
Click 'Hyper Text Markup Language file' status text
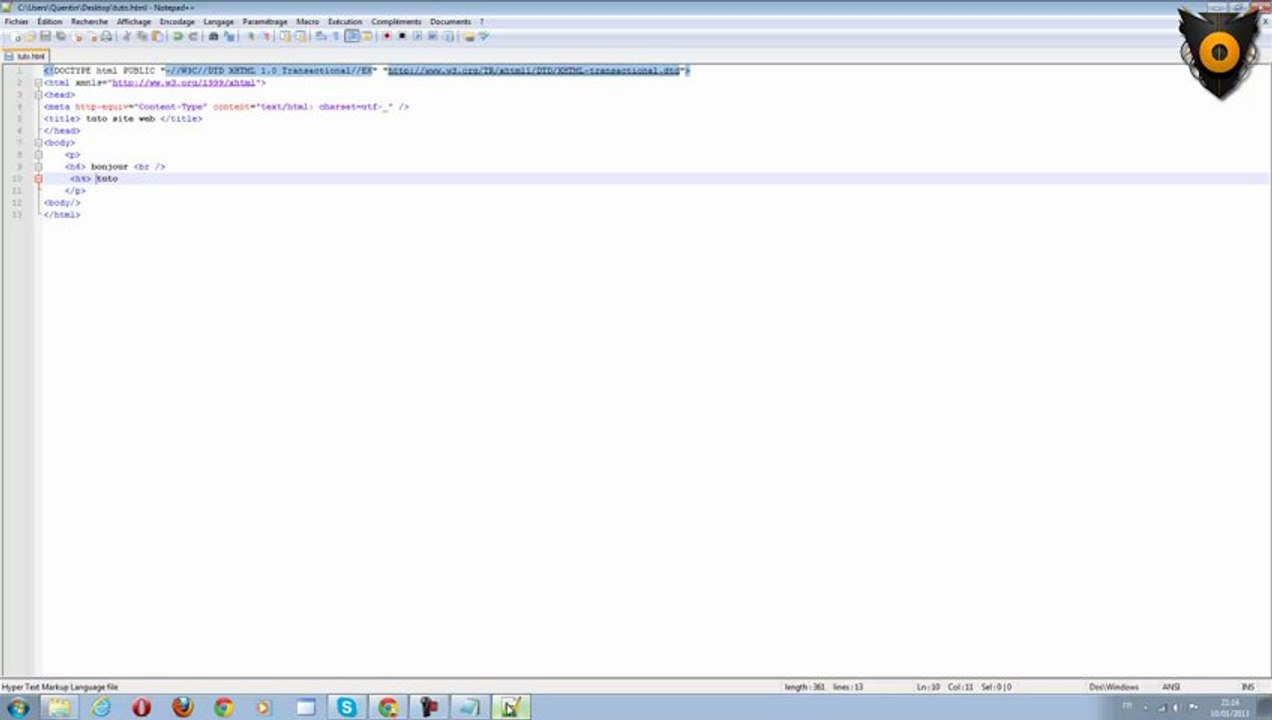[60, 687]
